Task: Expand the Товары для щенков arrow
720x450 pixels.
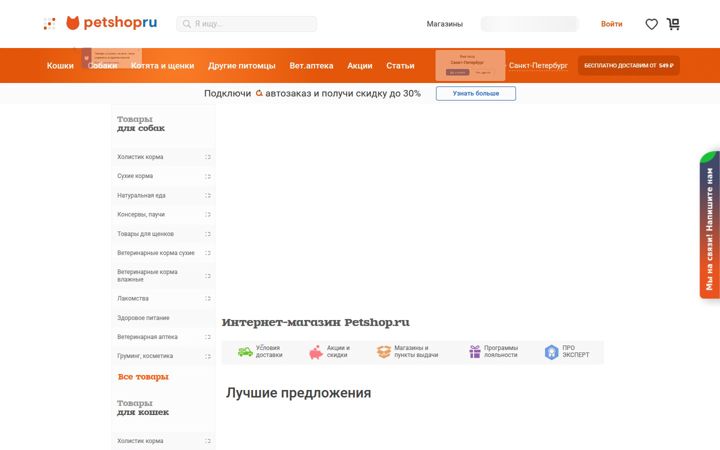Action: click(x=208, y=234)
